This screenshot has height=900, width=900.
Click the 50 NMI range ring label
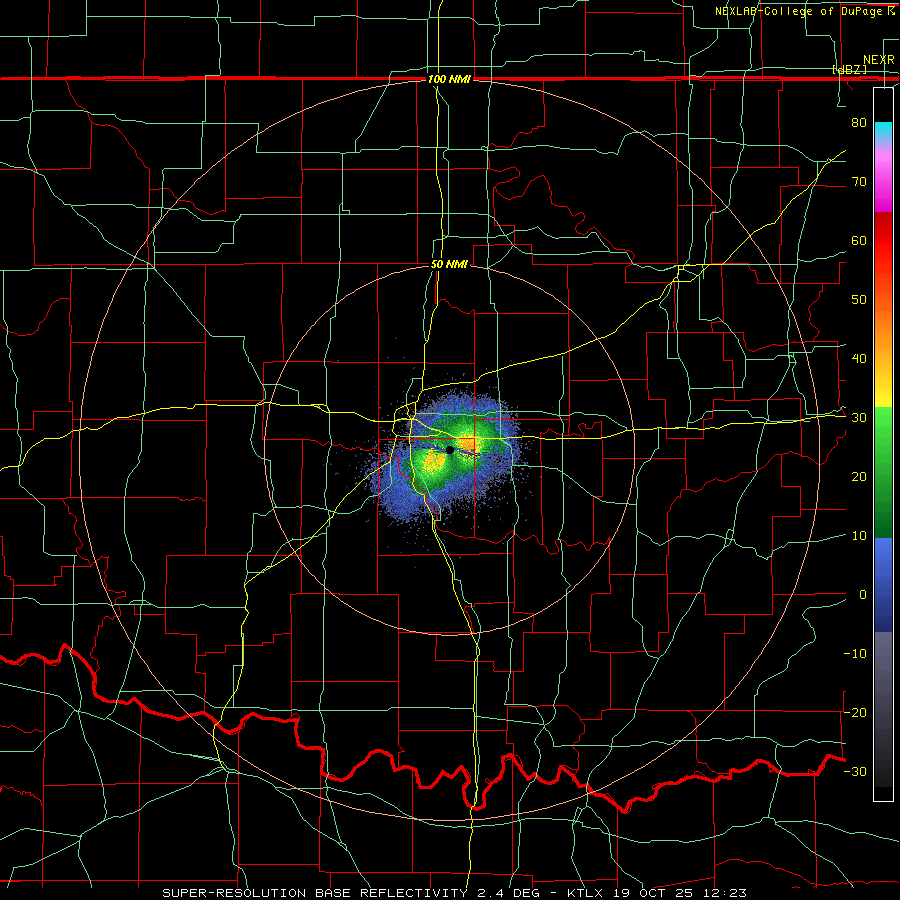[449, 265]
